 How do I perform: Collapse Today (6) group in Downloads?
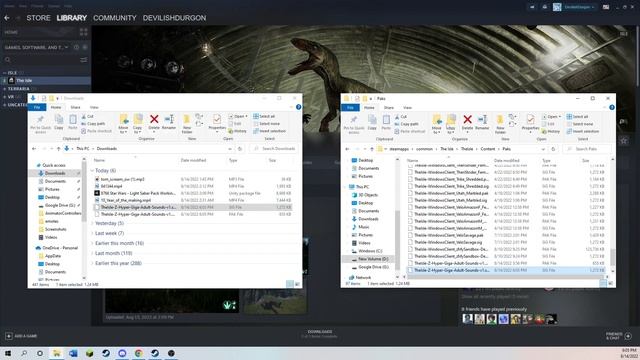coord(92,171)
